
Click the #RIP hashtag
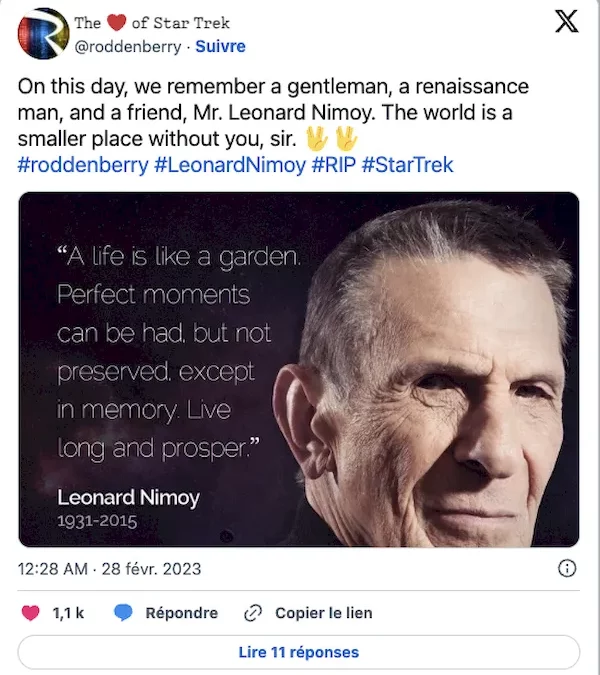332,164
